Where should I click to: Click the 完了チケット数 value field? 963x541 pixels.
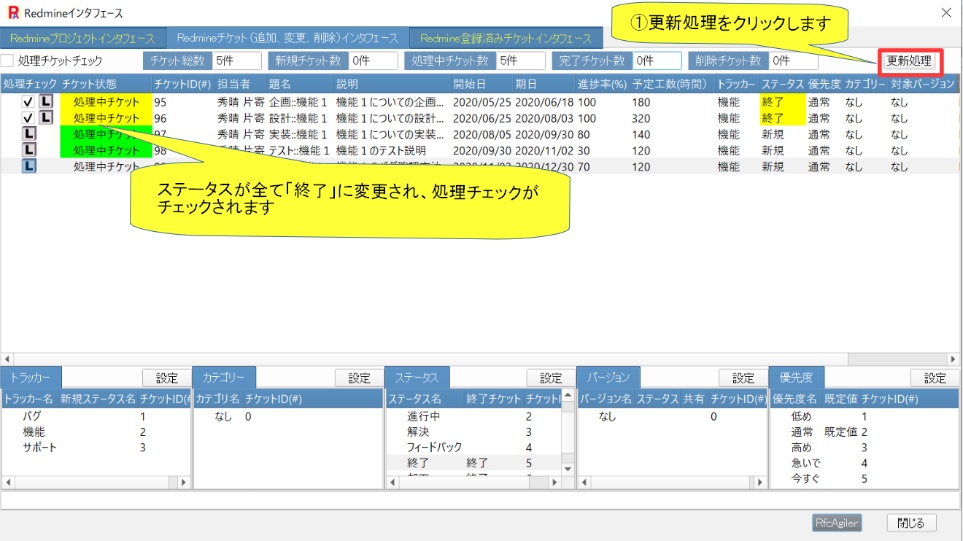[657, 61]
